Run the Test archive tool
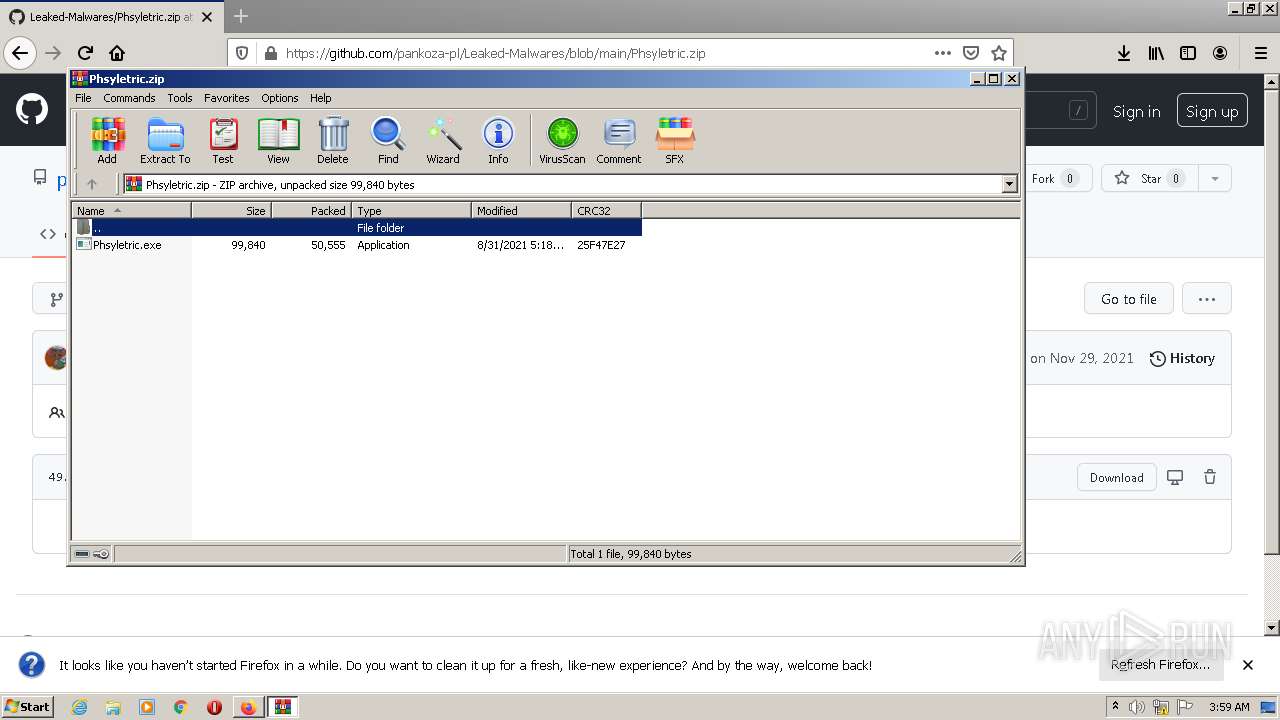This screenshot has width=1280, height=720. [223, 140]
